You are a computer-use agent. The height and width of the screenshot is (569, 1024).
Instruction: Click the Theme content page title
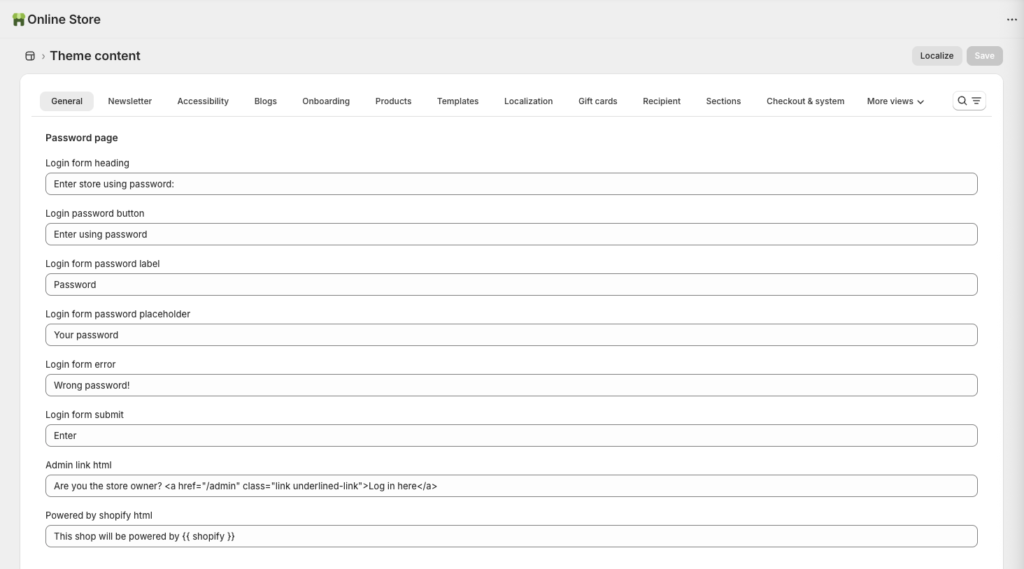[95, 56]
